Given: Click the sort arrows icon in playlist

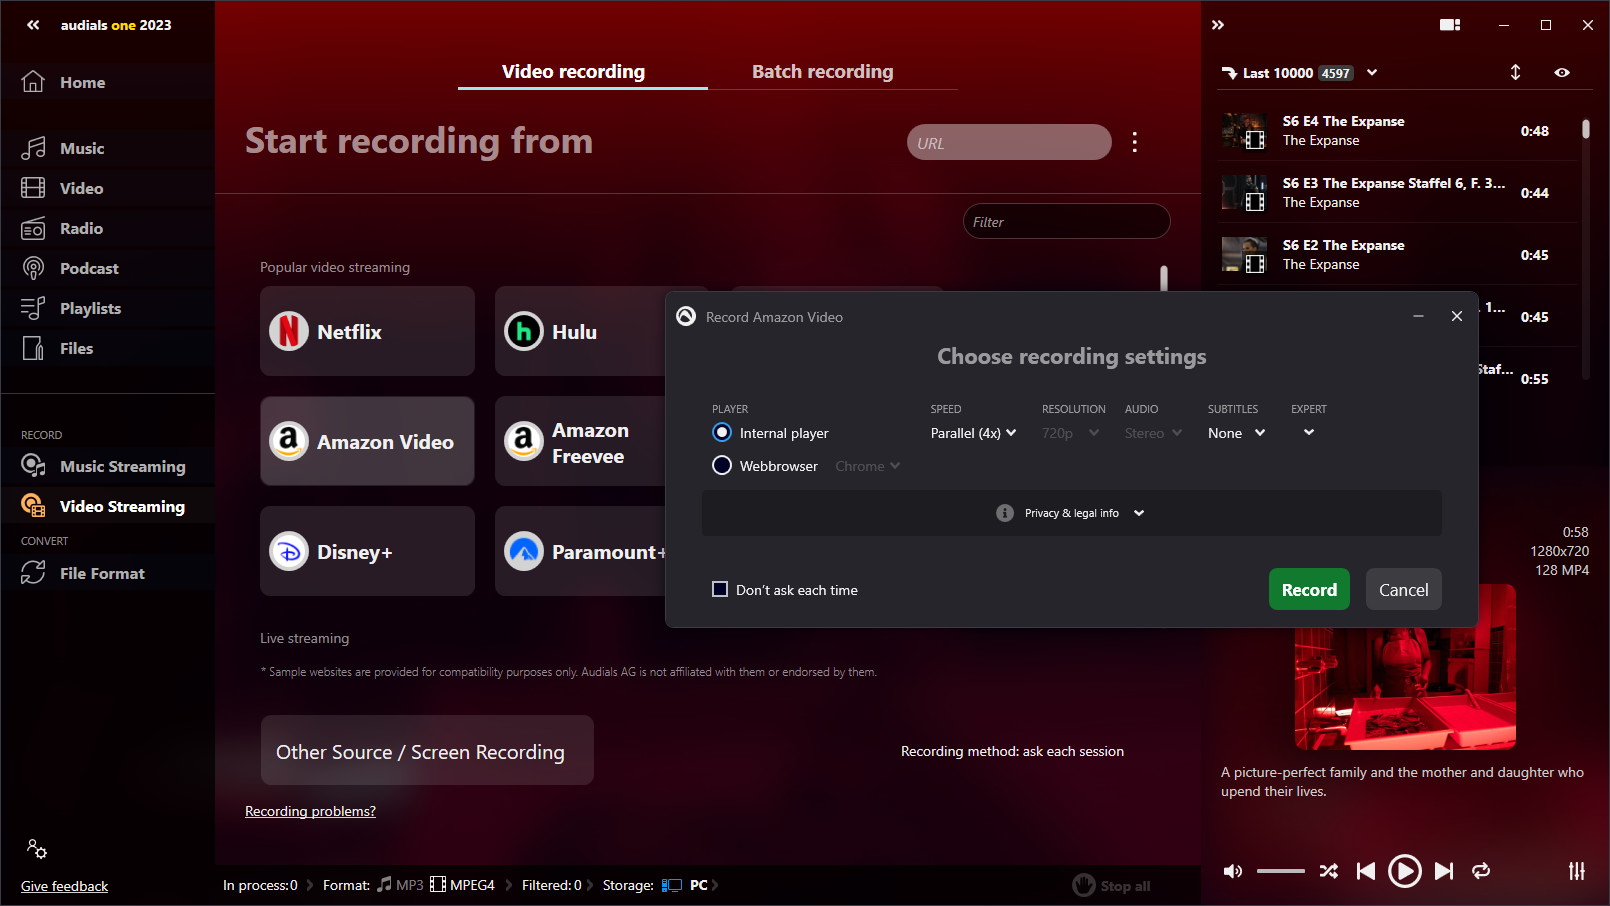Looking at the screenshot, I should [x=1515, y=72].
